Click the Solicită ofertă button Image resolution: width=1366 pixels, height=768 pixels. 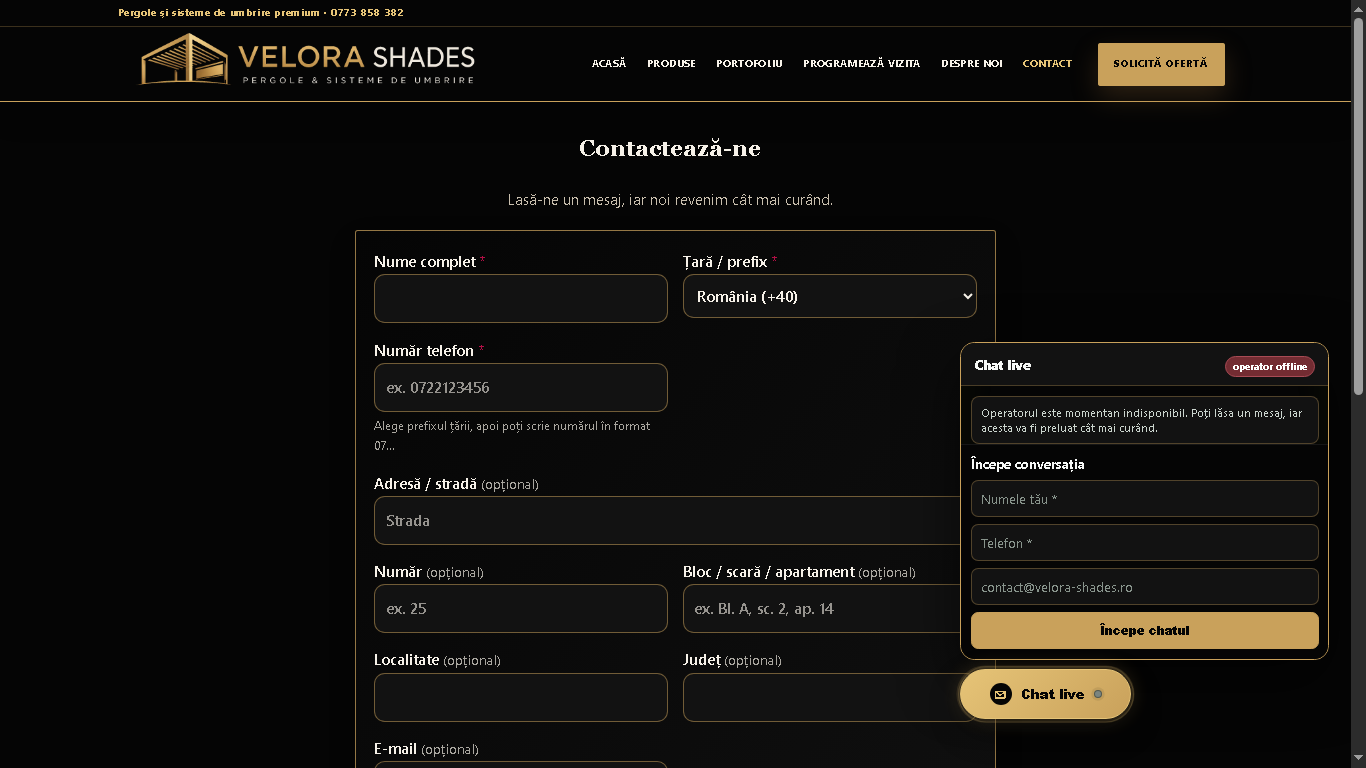(1161, 64)
